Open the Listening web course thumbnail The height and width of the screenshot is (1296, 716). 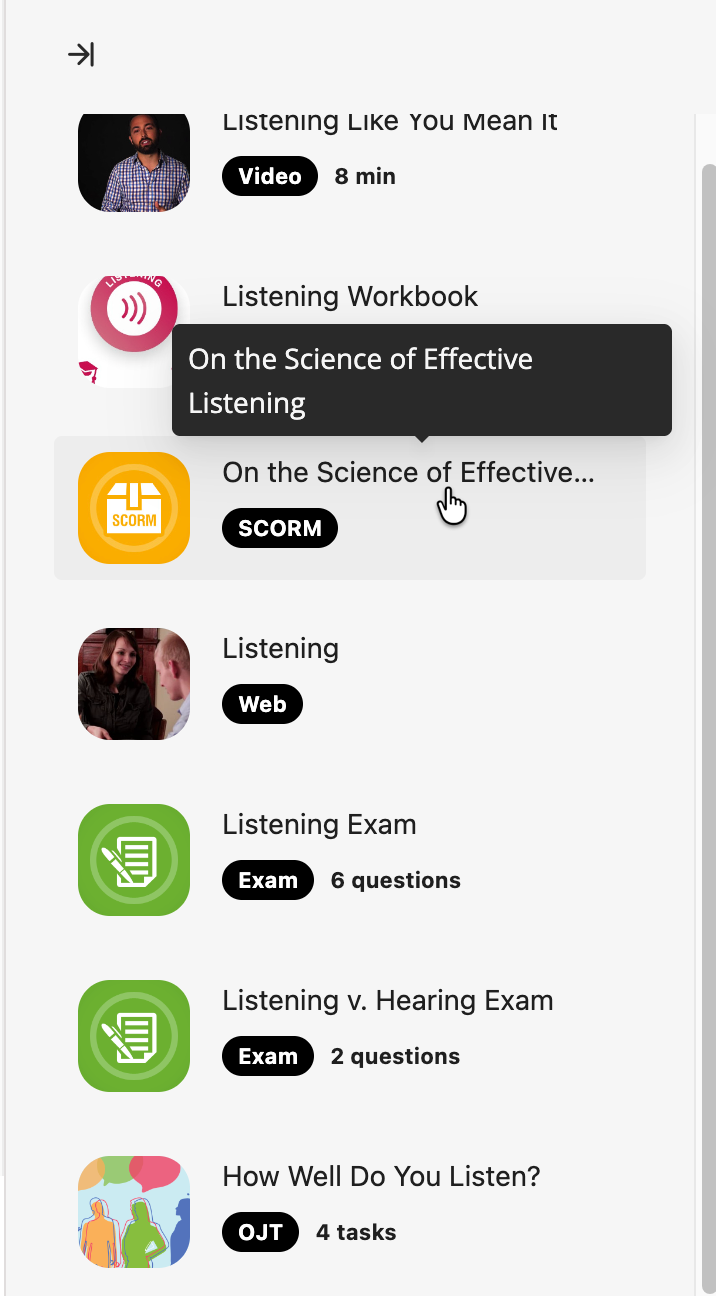pyautogui.click(x=134, y=684)
